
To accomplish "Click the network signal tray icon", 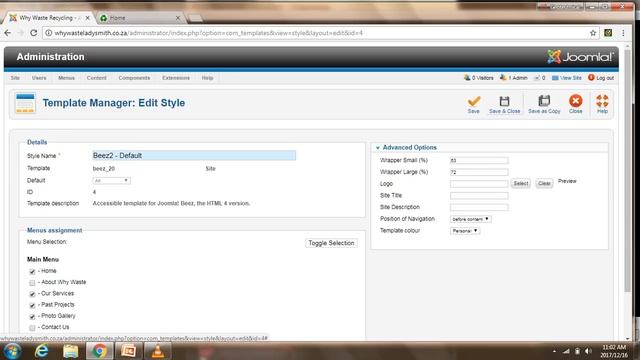I will tap(566, 351).
